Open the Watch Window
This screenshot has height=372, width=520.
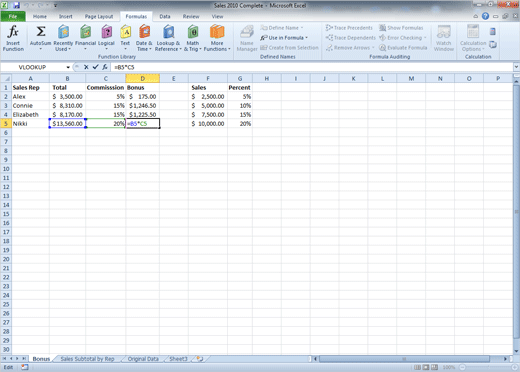[x=444, y=38]
